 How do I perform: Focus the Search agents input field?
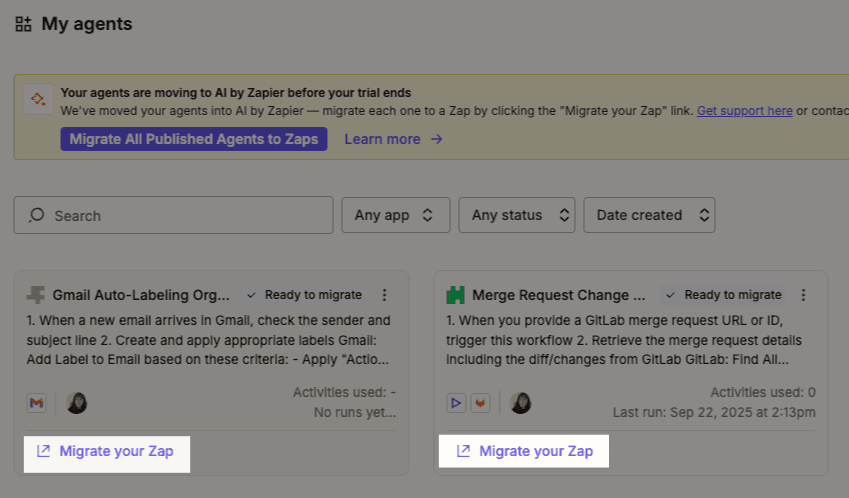(x=173, y=215)
